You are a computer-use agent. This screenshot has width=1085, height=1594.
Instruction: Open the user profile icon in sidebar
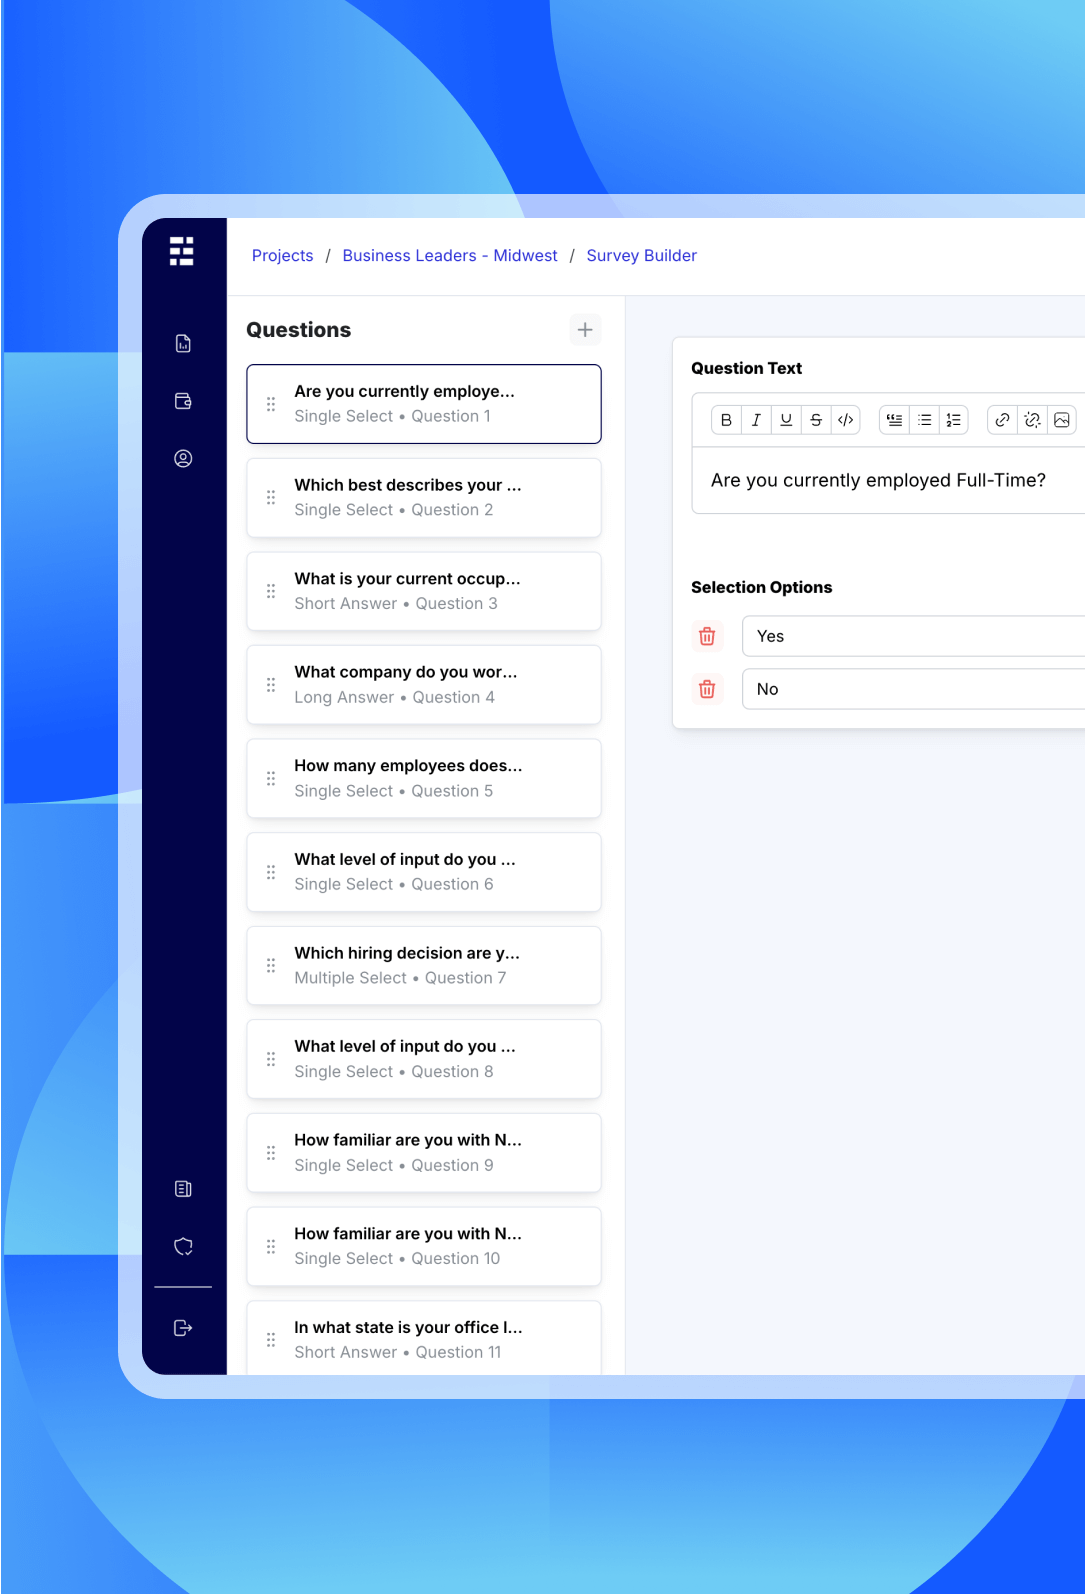(183, 458)
